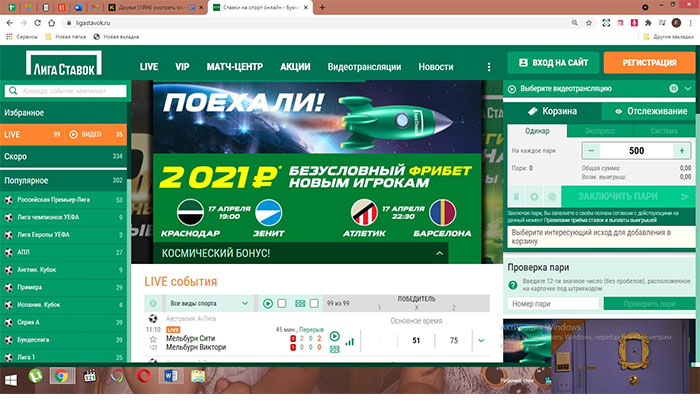This screenshot has width=700, height=402.
Task: Click the Chrome reload button
Action: tap(38, 23)
